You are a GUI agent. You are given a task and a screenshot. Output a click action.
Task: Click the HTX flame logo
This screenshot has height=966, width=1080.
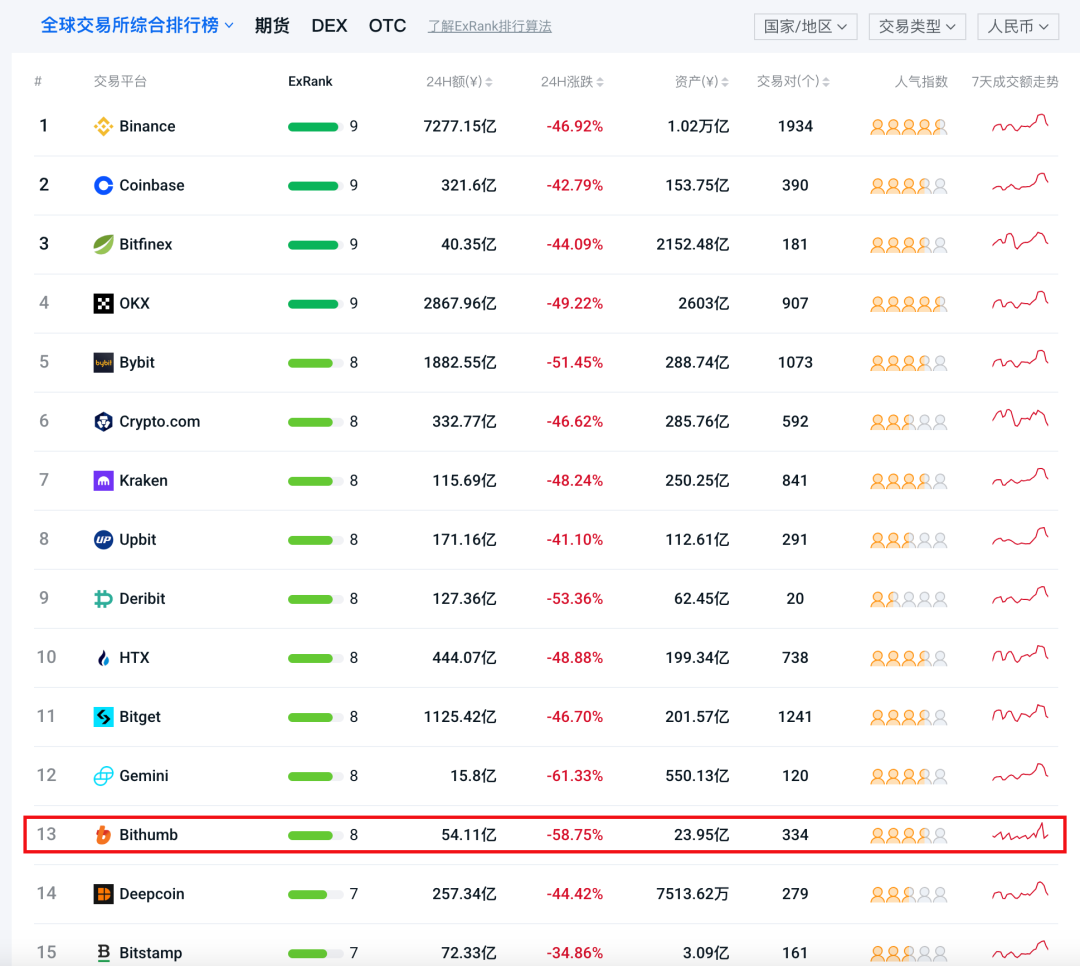(103, 658)
